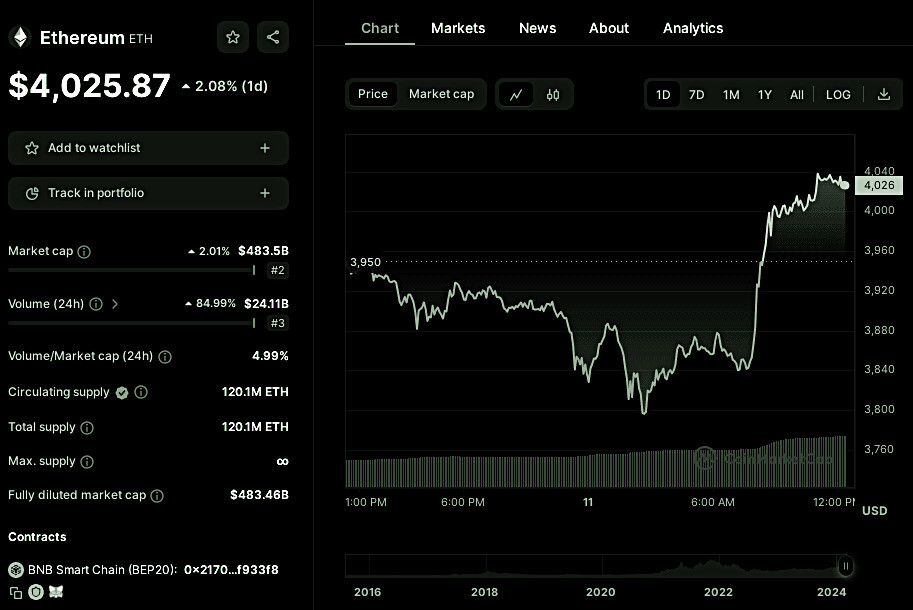
Task: Click the Total supply 120.1M ETH value
Action: (x=255, y=427)
